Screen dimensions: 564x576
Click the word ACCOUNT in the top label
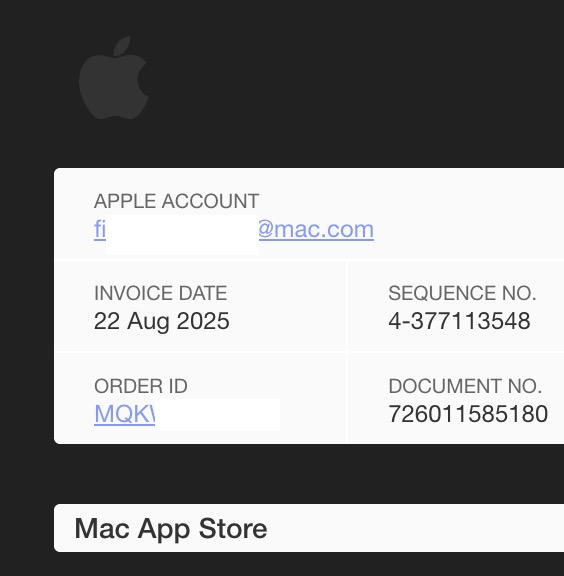210,201
